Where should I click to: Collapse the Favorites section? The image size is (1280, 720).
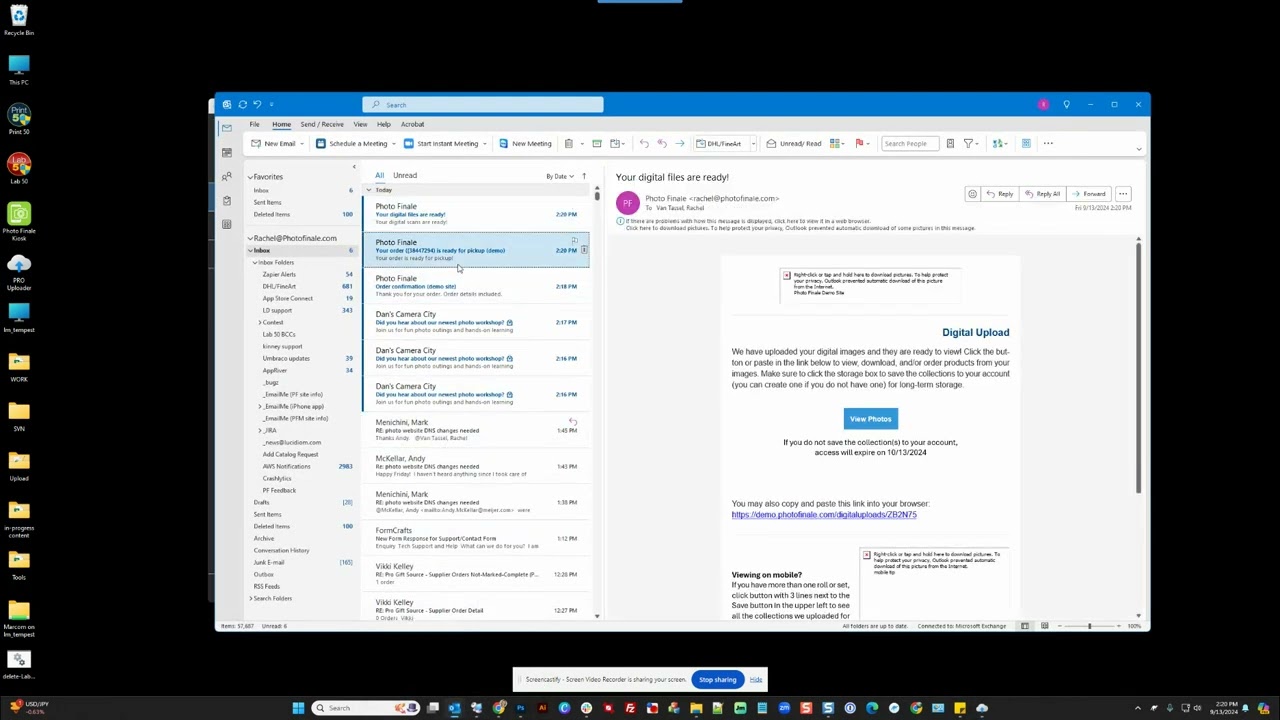coord(251,177)
